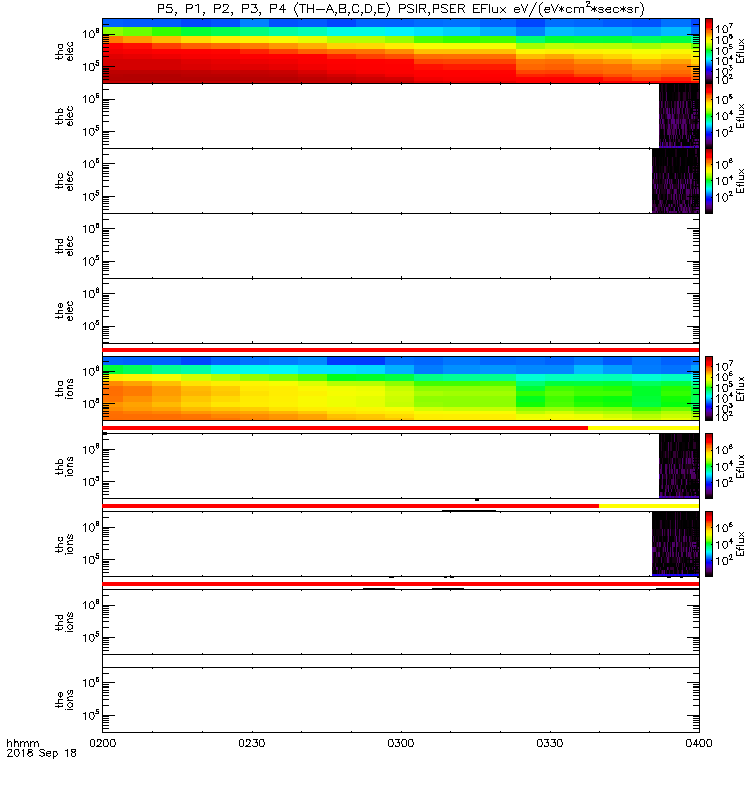Click the Eflux label beside thc ions color bar
The height and width of the screenshot is (800, 750).
tap(740, 544)
